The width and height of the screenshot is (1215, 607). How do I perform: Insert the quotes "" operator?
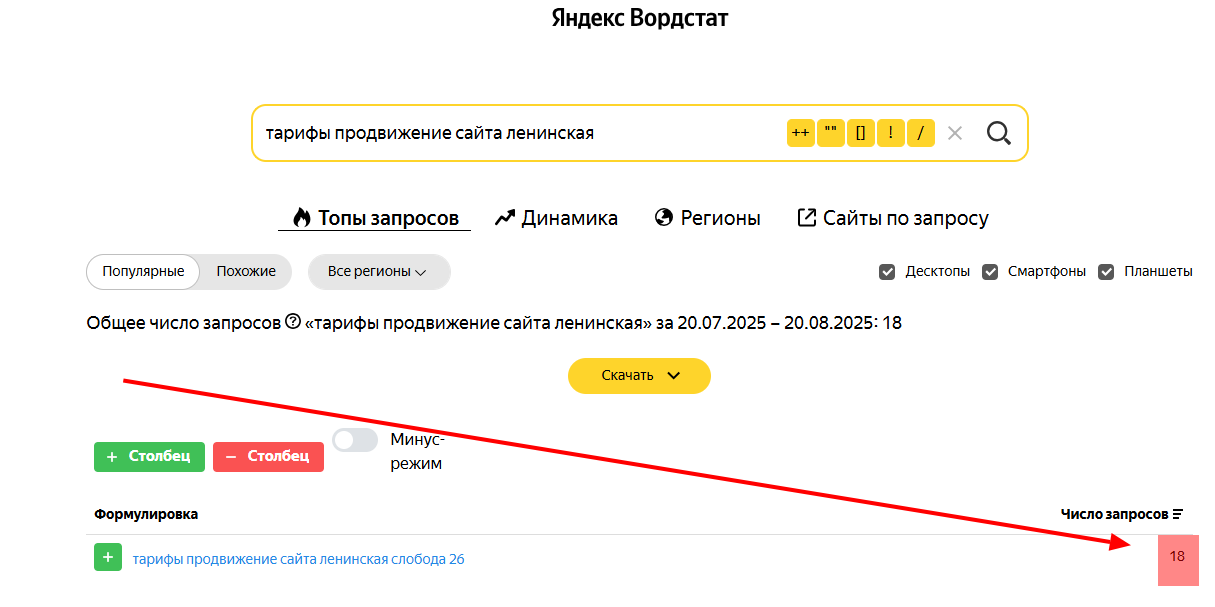pyautogui.click(x=831, y=133)
